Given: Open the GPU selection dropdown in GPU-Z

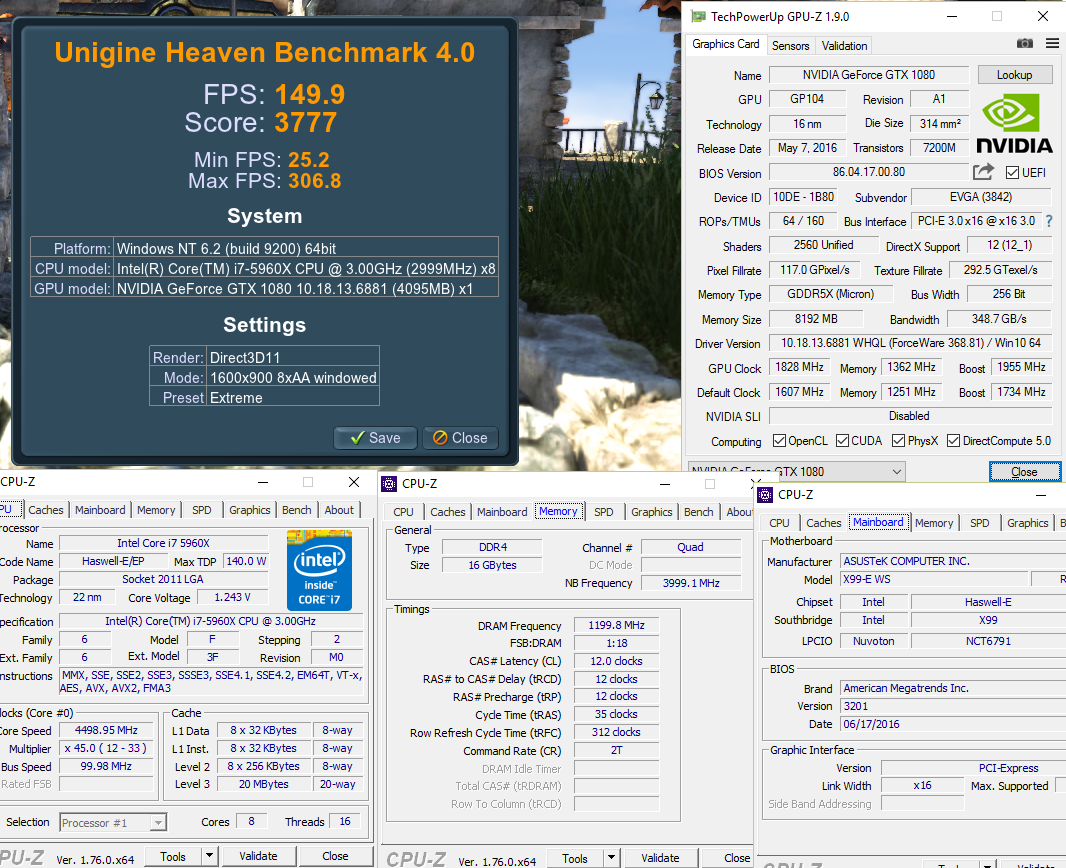Looking at the screenshot, I should pyautogui.click(x=796, y=471).
